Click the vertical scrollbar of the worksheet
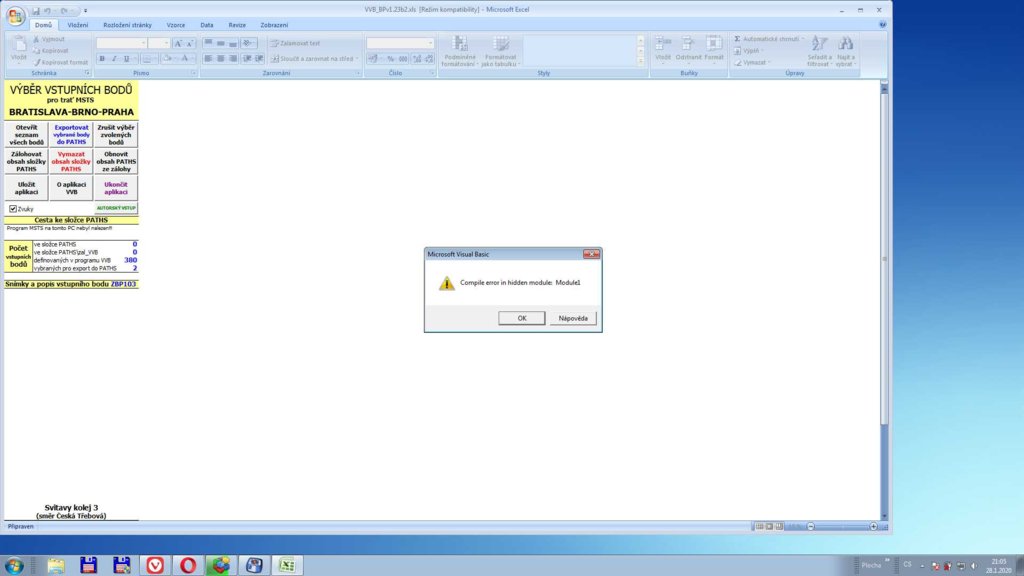The image size is (1024, 576). tap(883, 300)
